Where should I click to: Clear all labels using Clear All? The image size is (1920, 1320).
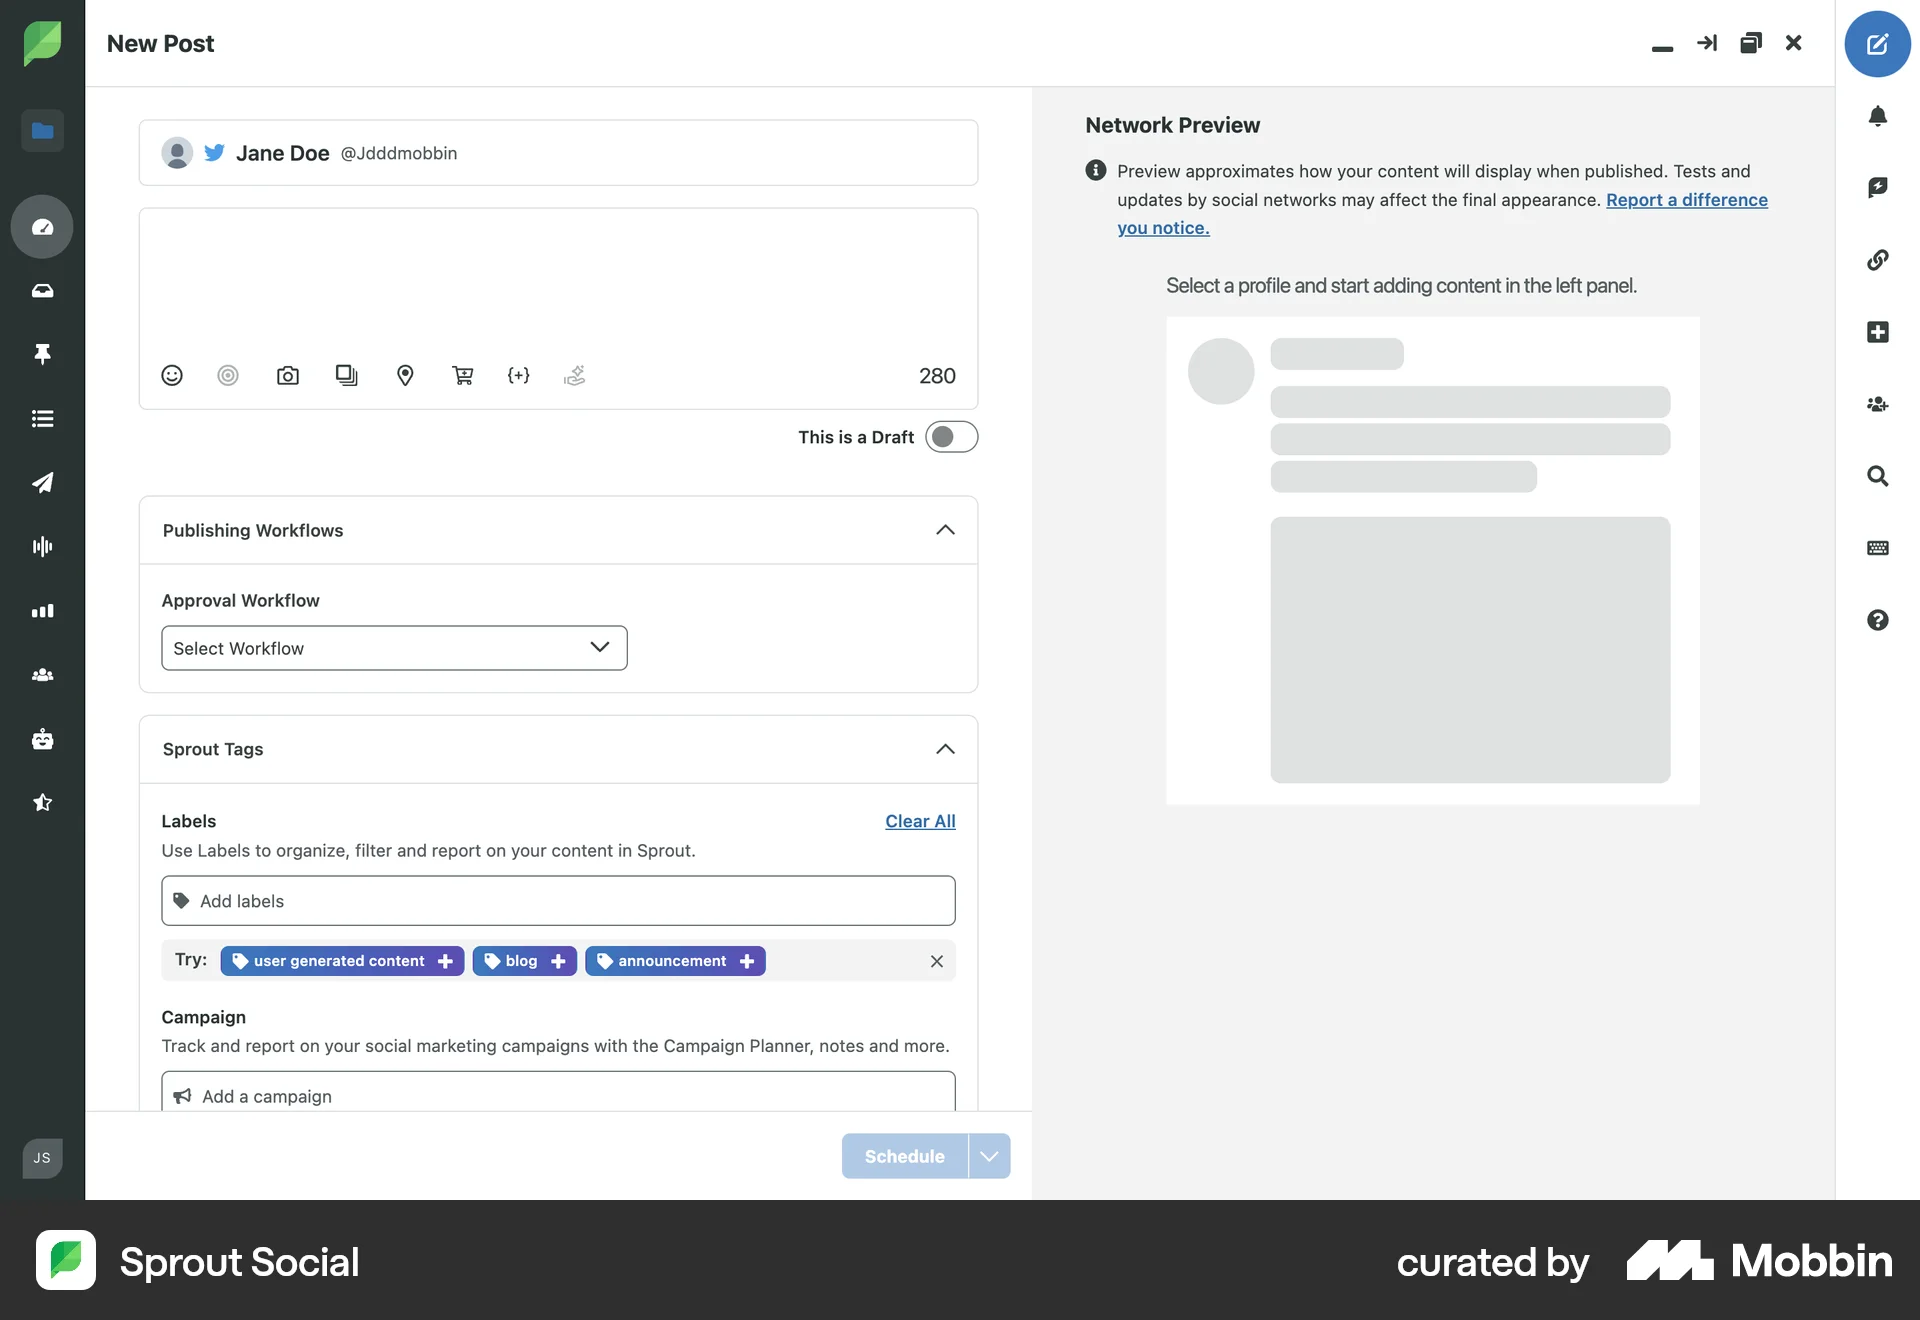tap(919, 821)
